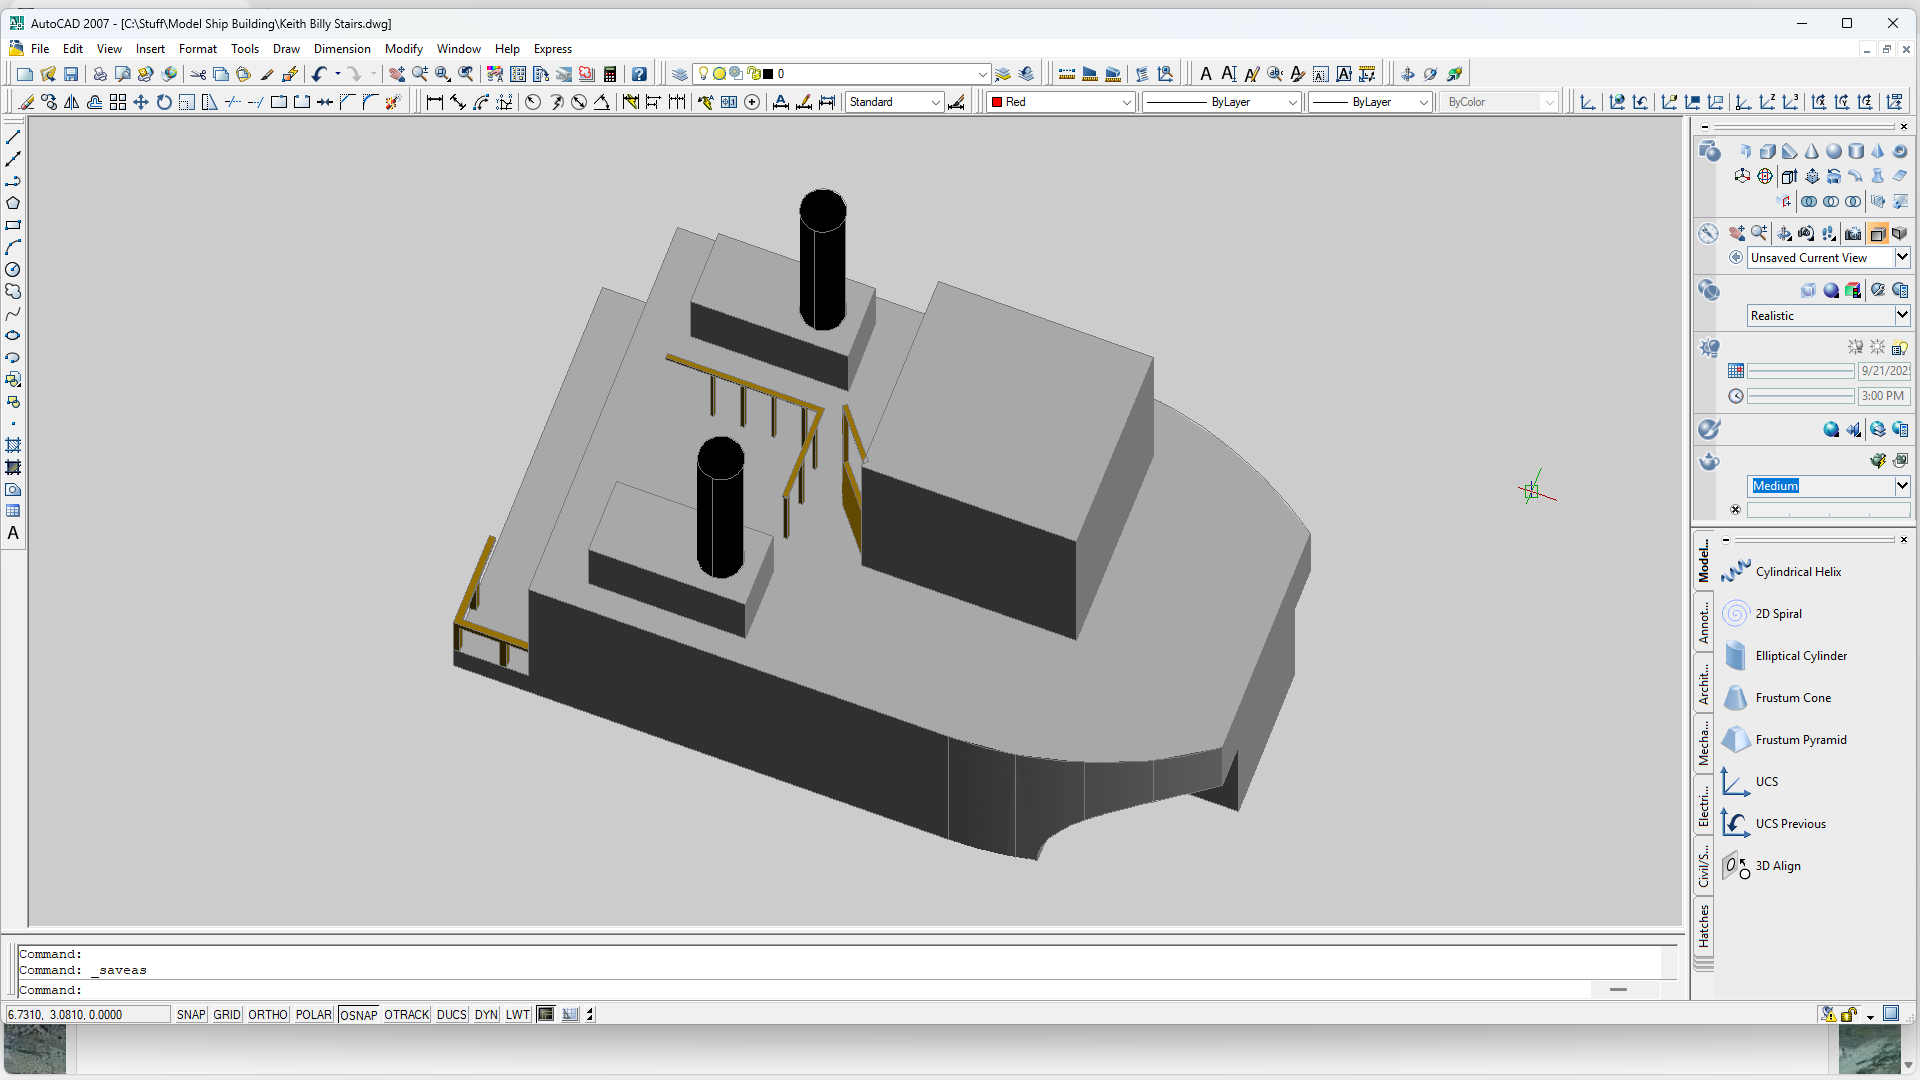Select the Frustum Cone tool
Image resolution: width=1920 pixels, height=1080 pixels.
point(1792,698)
